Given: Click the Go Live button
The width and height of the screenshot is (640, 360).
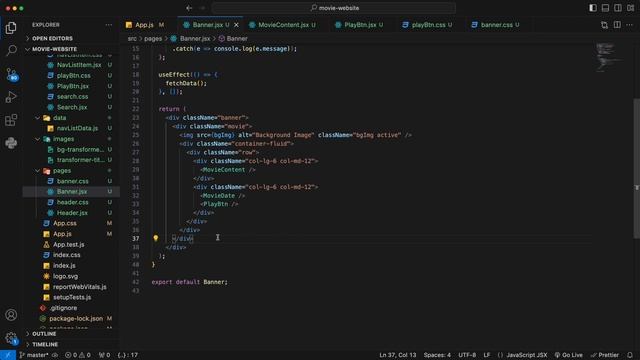Looking at the screenshot, I should 569,355.
